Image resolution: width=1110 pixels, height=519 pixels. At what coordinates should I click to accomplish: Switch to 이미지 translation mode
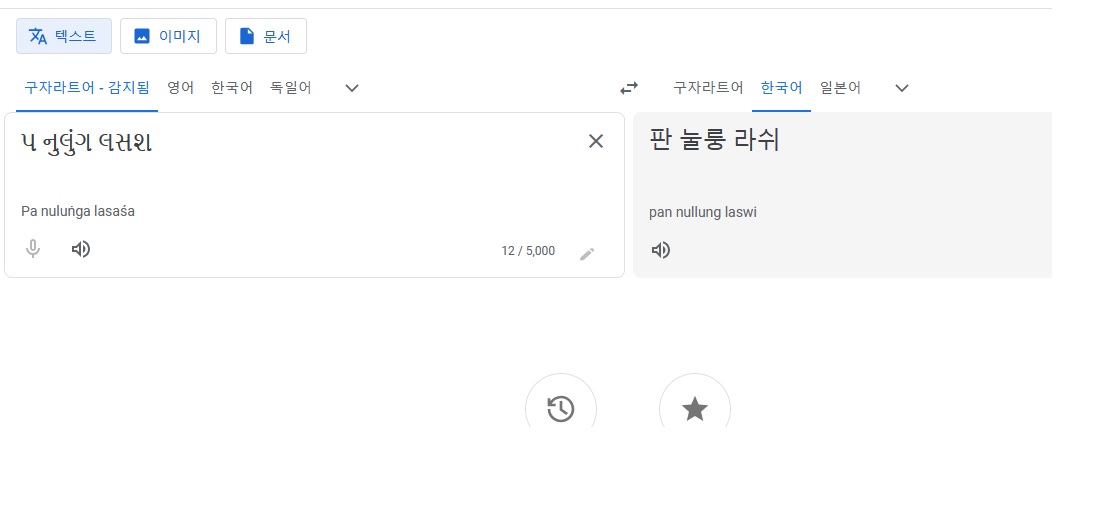pos(168,36)
